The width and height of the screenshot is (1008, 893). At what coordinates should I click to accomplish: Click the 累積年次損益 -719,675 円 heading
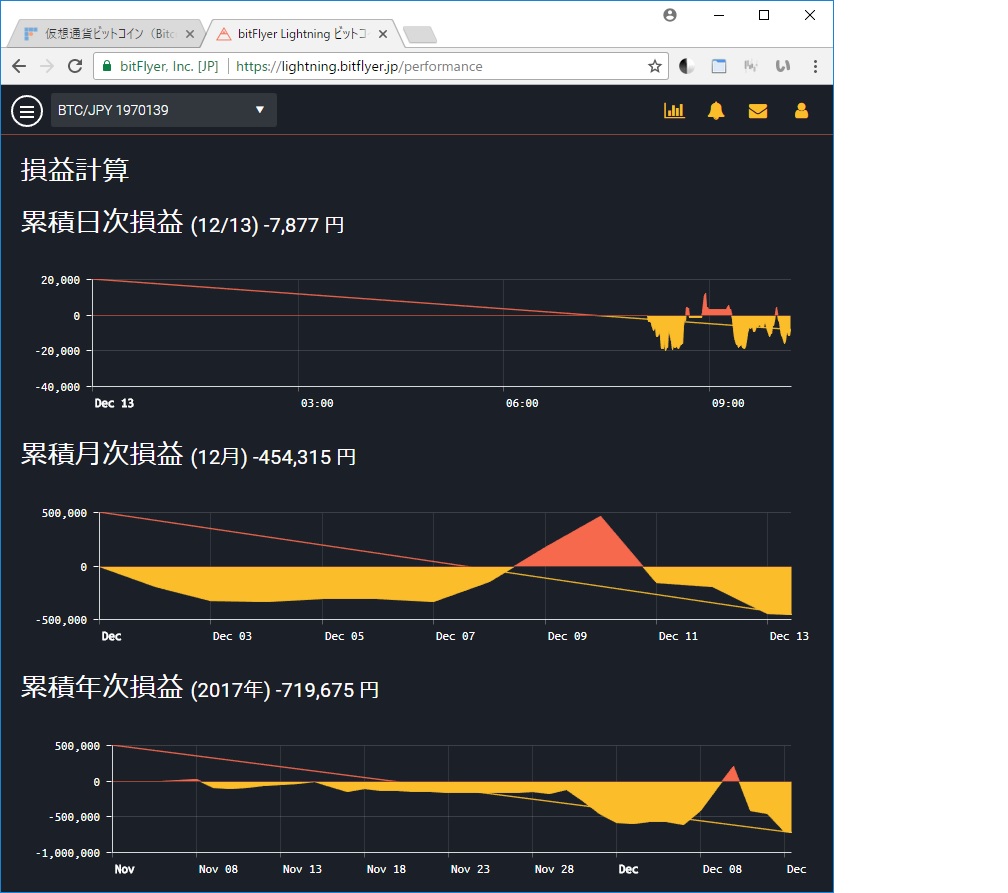point(200,687)
